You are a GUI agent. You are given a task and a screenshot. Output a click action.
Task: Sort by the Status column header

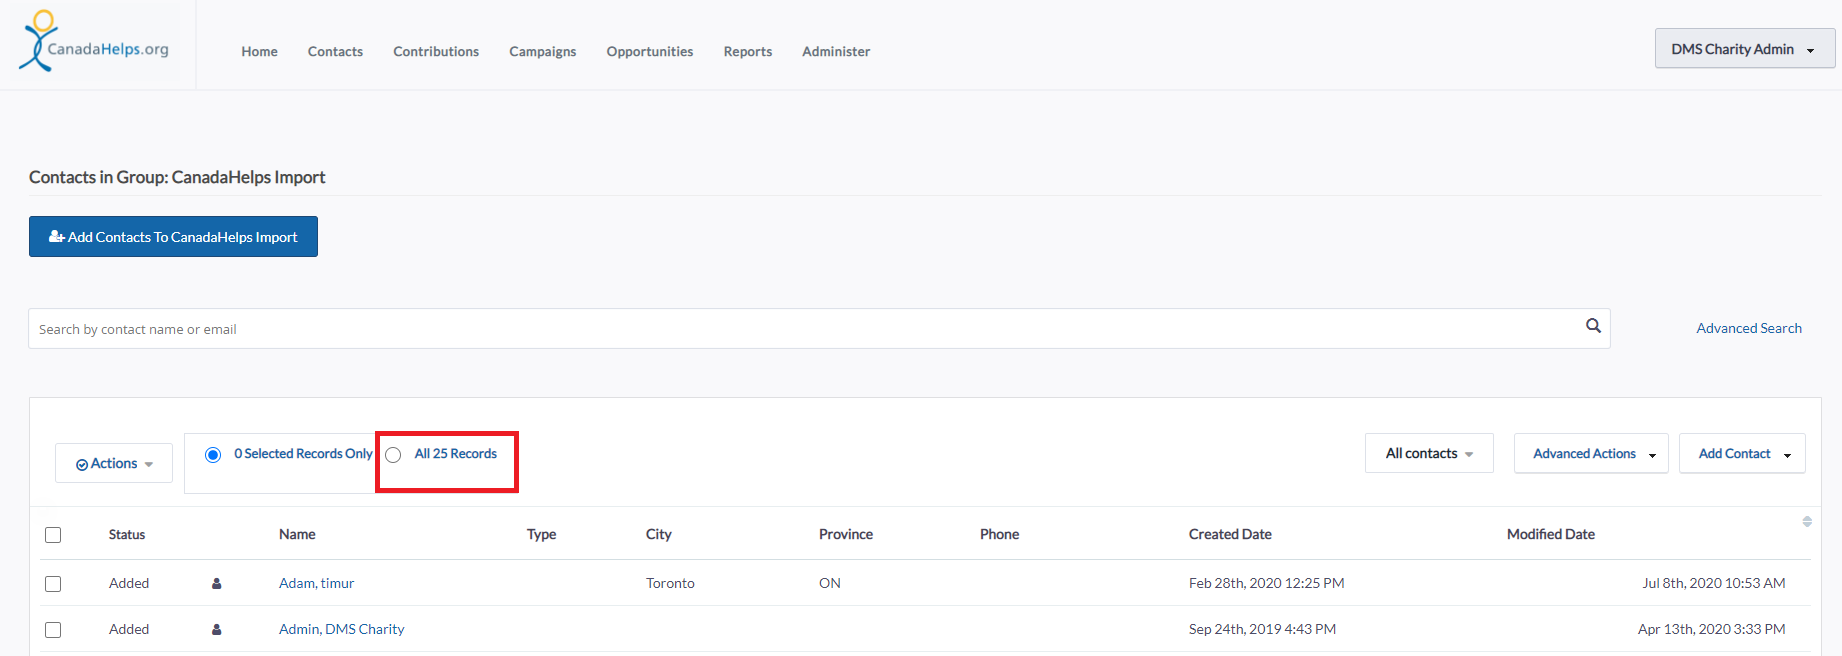click(127, 534)
